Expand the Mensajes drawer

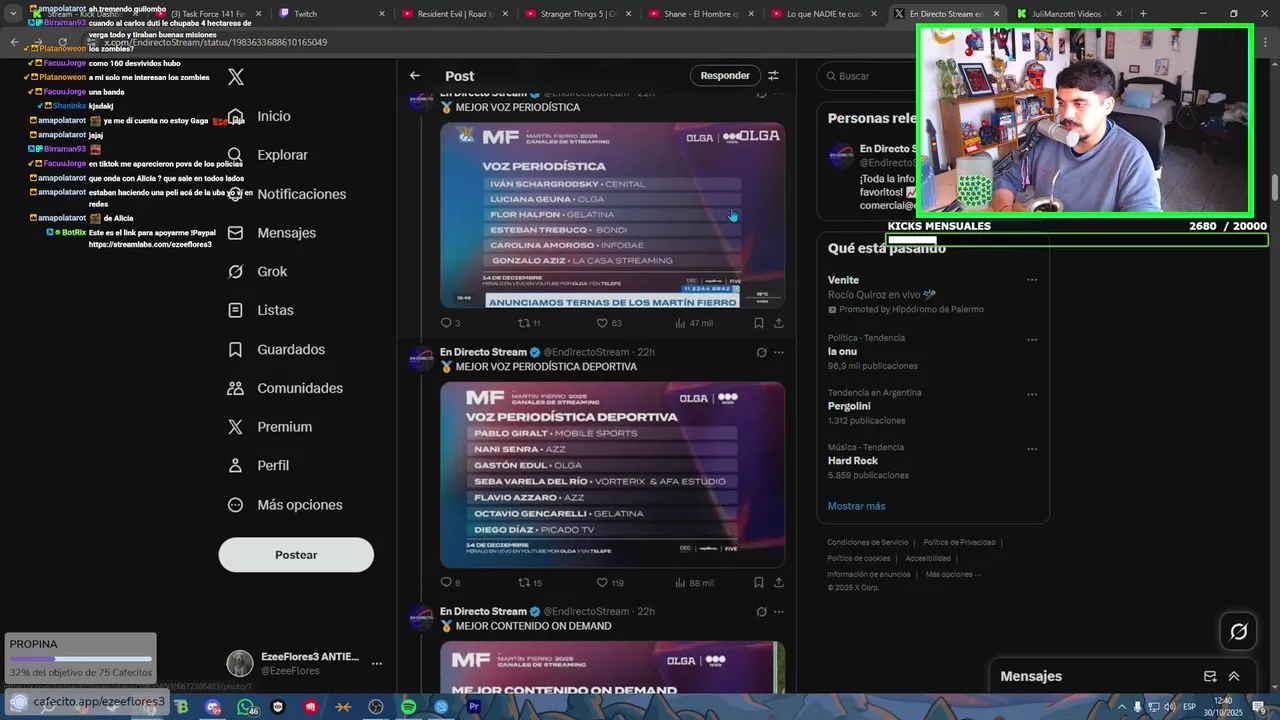pyautogui.click(x=1234, y=676)
